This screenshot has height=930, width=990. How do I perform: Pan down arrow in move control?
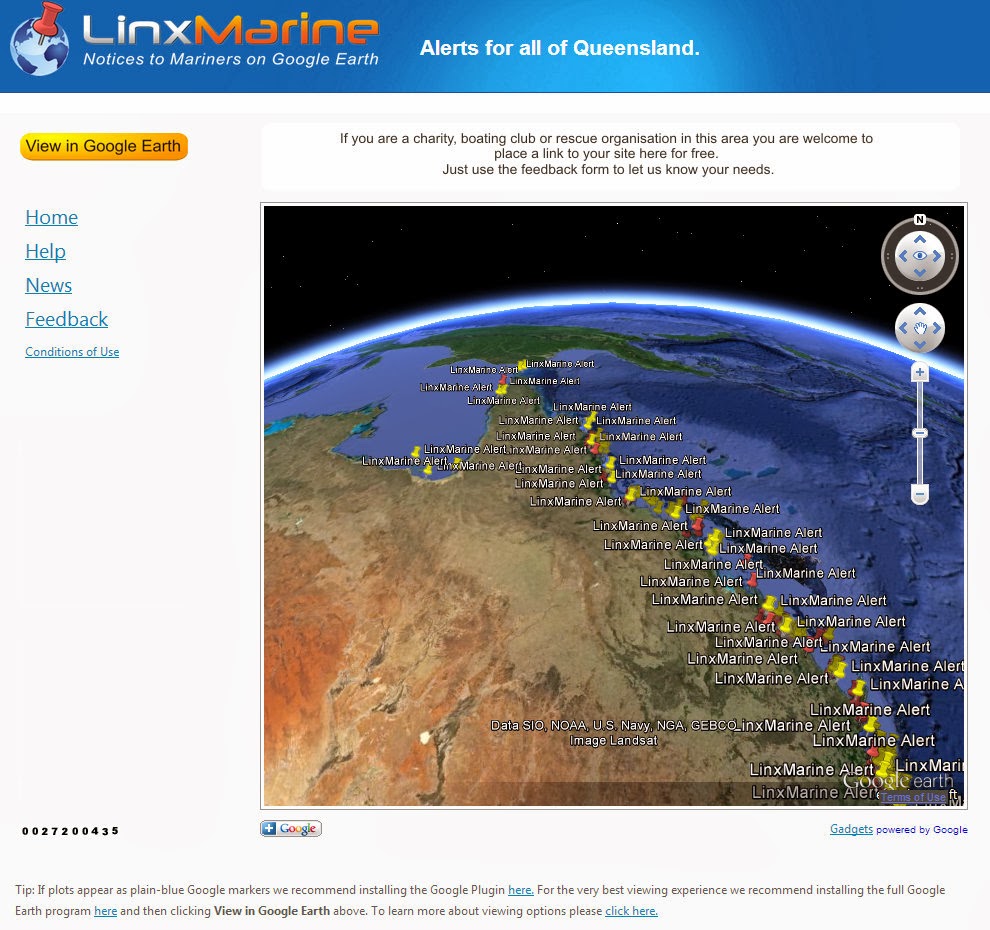919,345
